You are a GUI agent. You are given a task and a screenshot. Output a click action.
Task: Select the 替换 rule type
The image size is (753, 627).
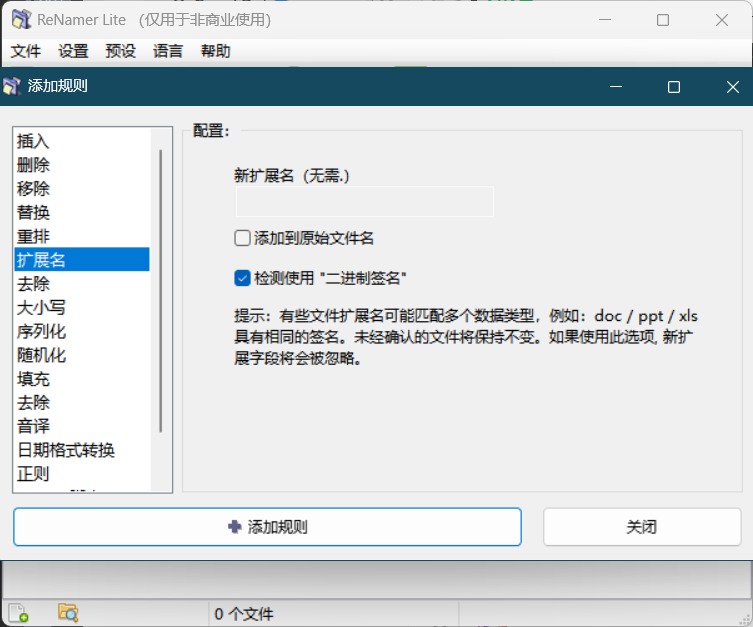82,212
